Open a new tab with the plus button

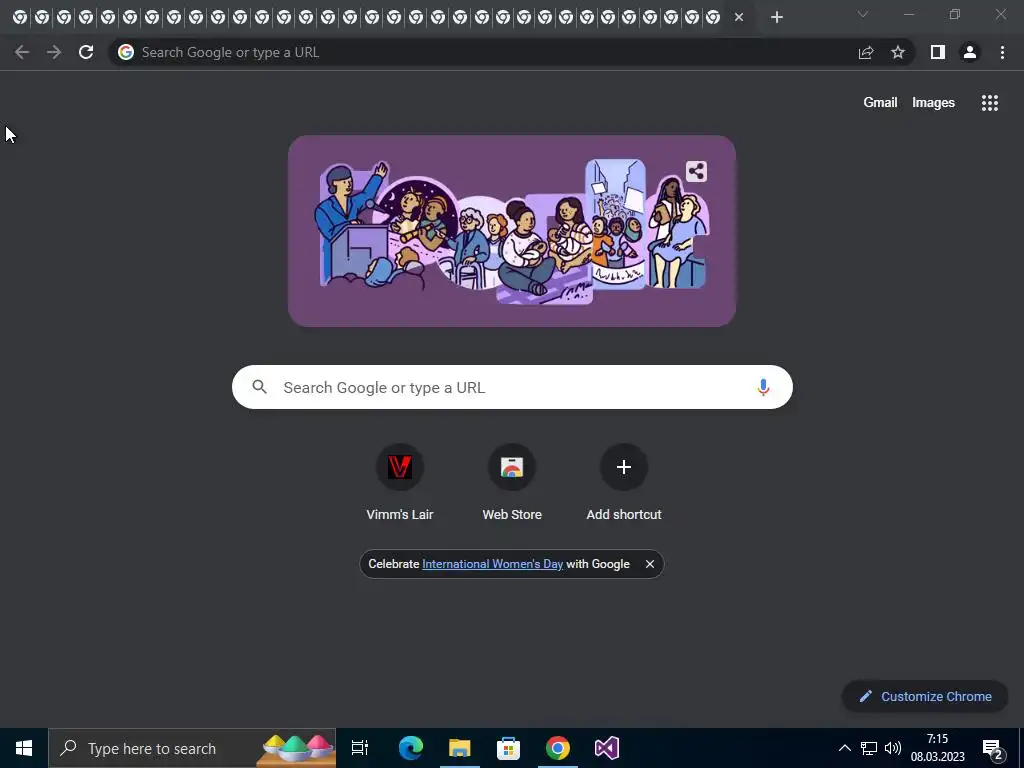776,18
